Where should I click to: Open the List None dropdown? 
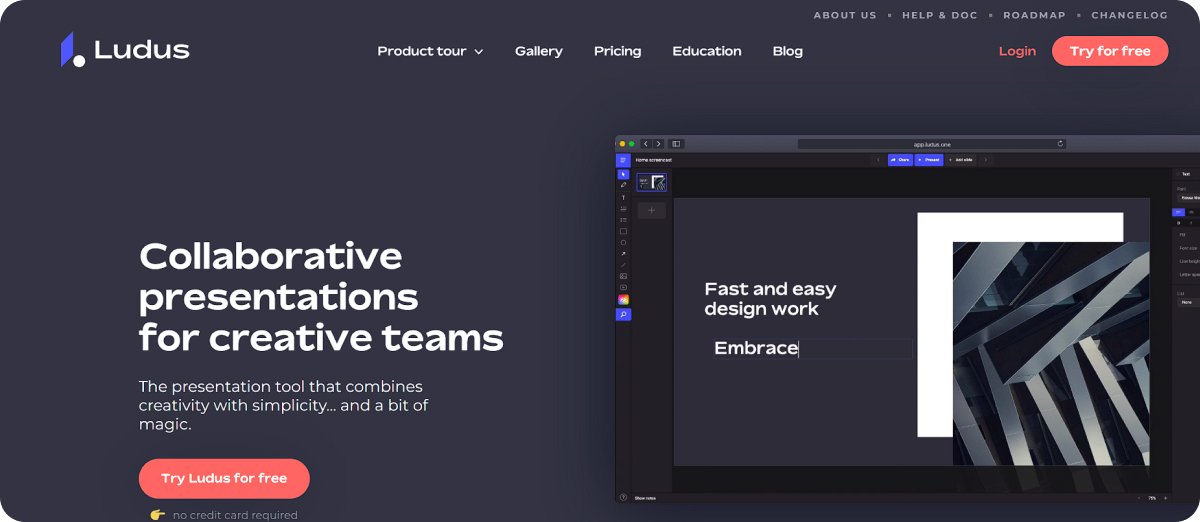(1188, 302)
